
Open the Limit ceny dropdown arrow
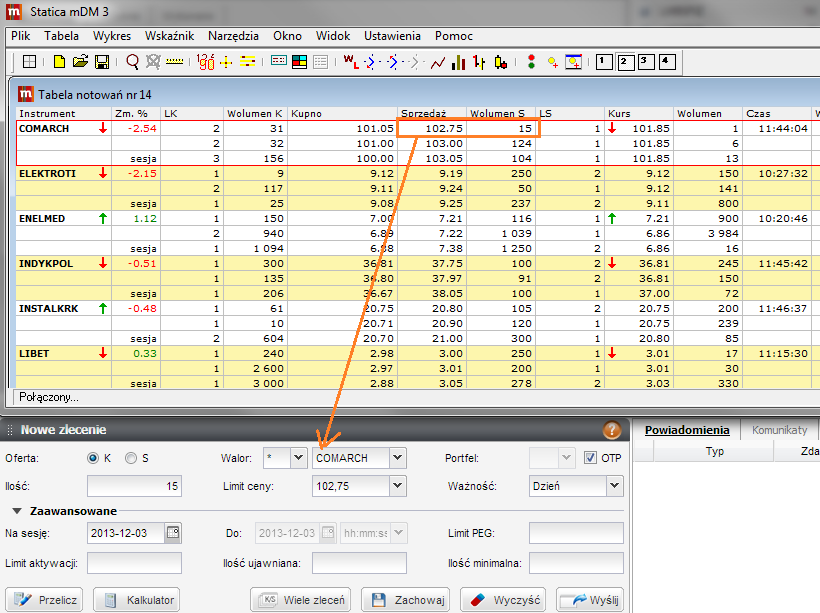397,486
